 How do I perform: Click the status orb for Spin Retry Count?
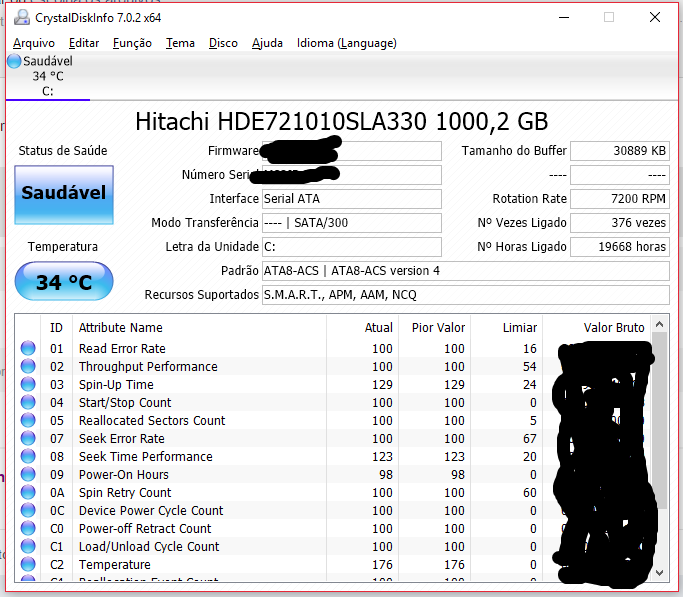point(28,492)
